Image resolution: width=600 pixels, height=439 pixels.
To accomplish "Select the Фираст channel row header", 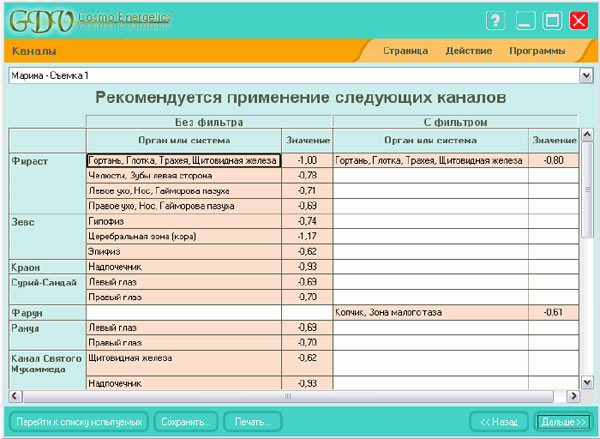I will click(x=47, y=183).
